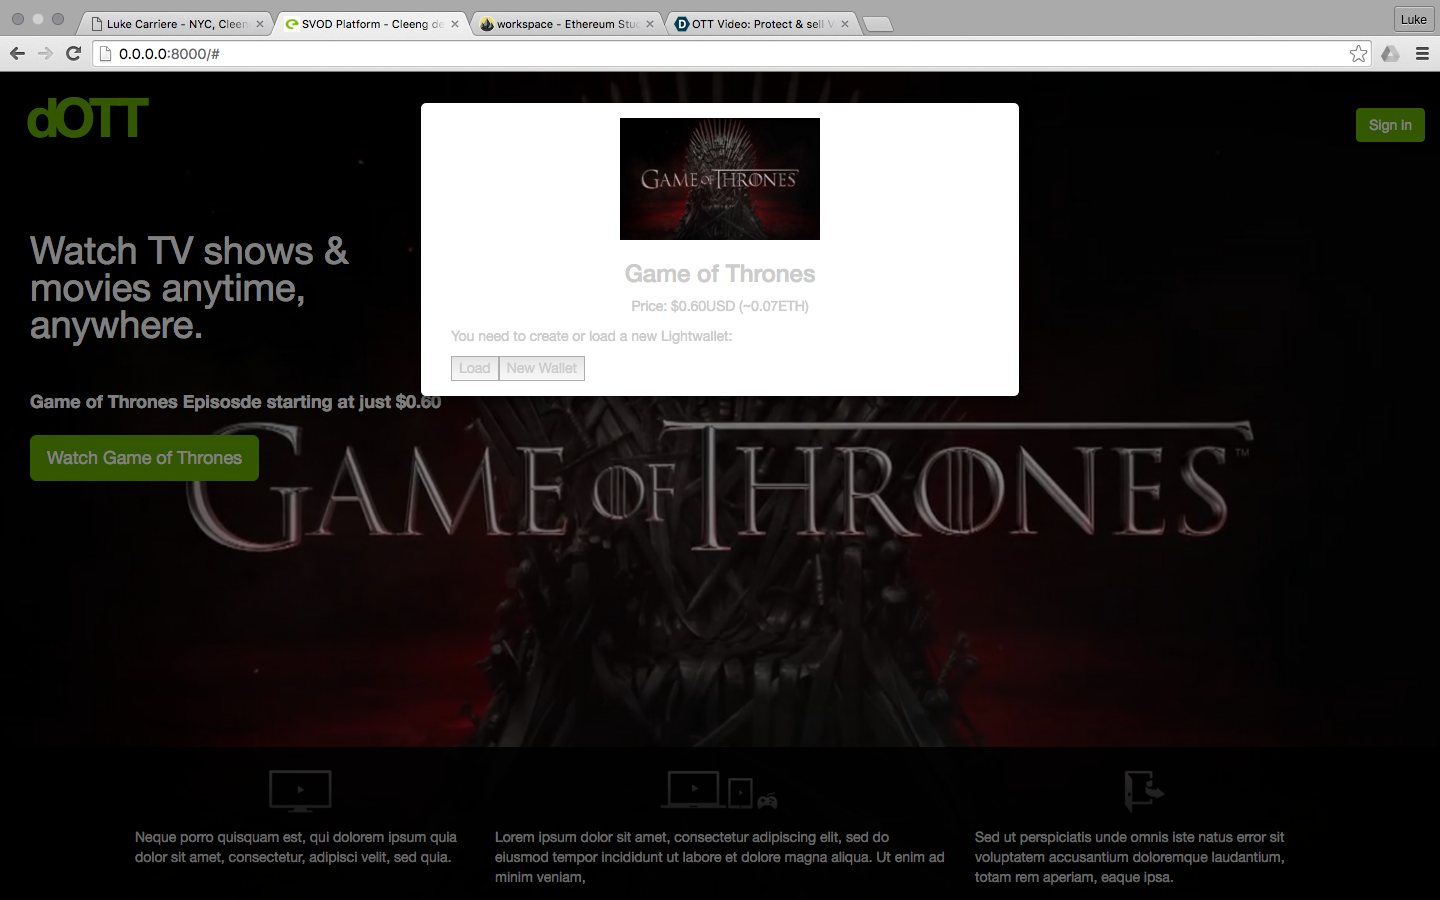Go back with browser back arrow
Viewport: 1440px width, 900px height.
coord(17,53)
